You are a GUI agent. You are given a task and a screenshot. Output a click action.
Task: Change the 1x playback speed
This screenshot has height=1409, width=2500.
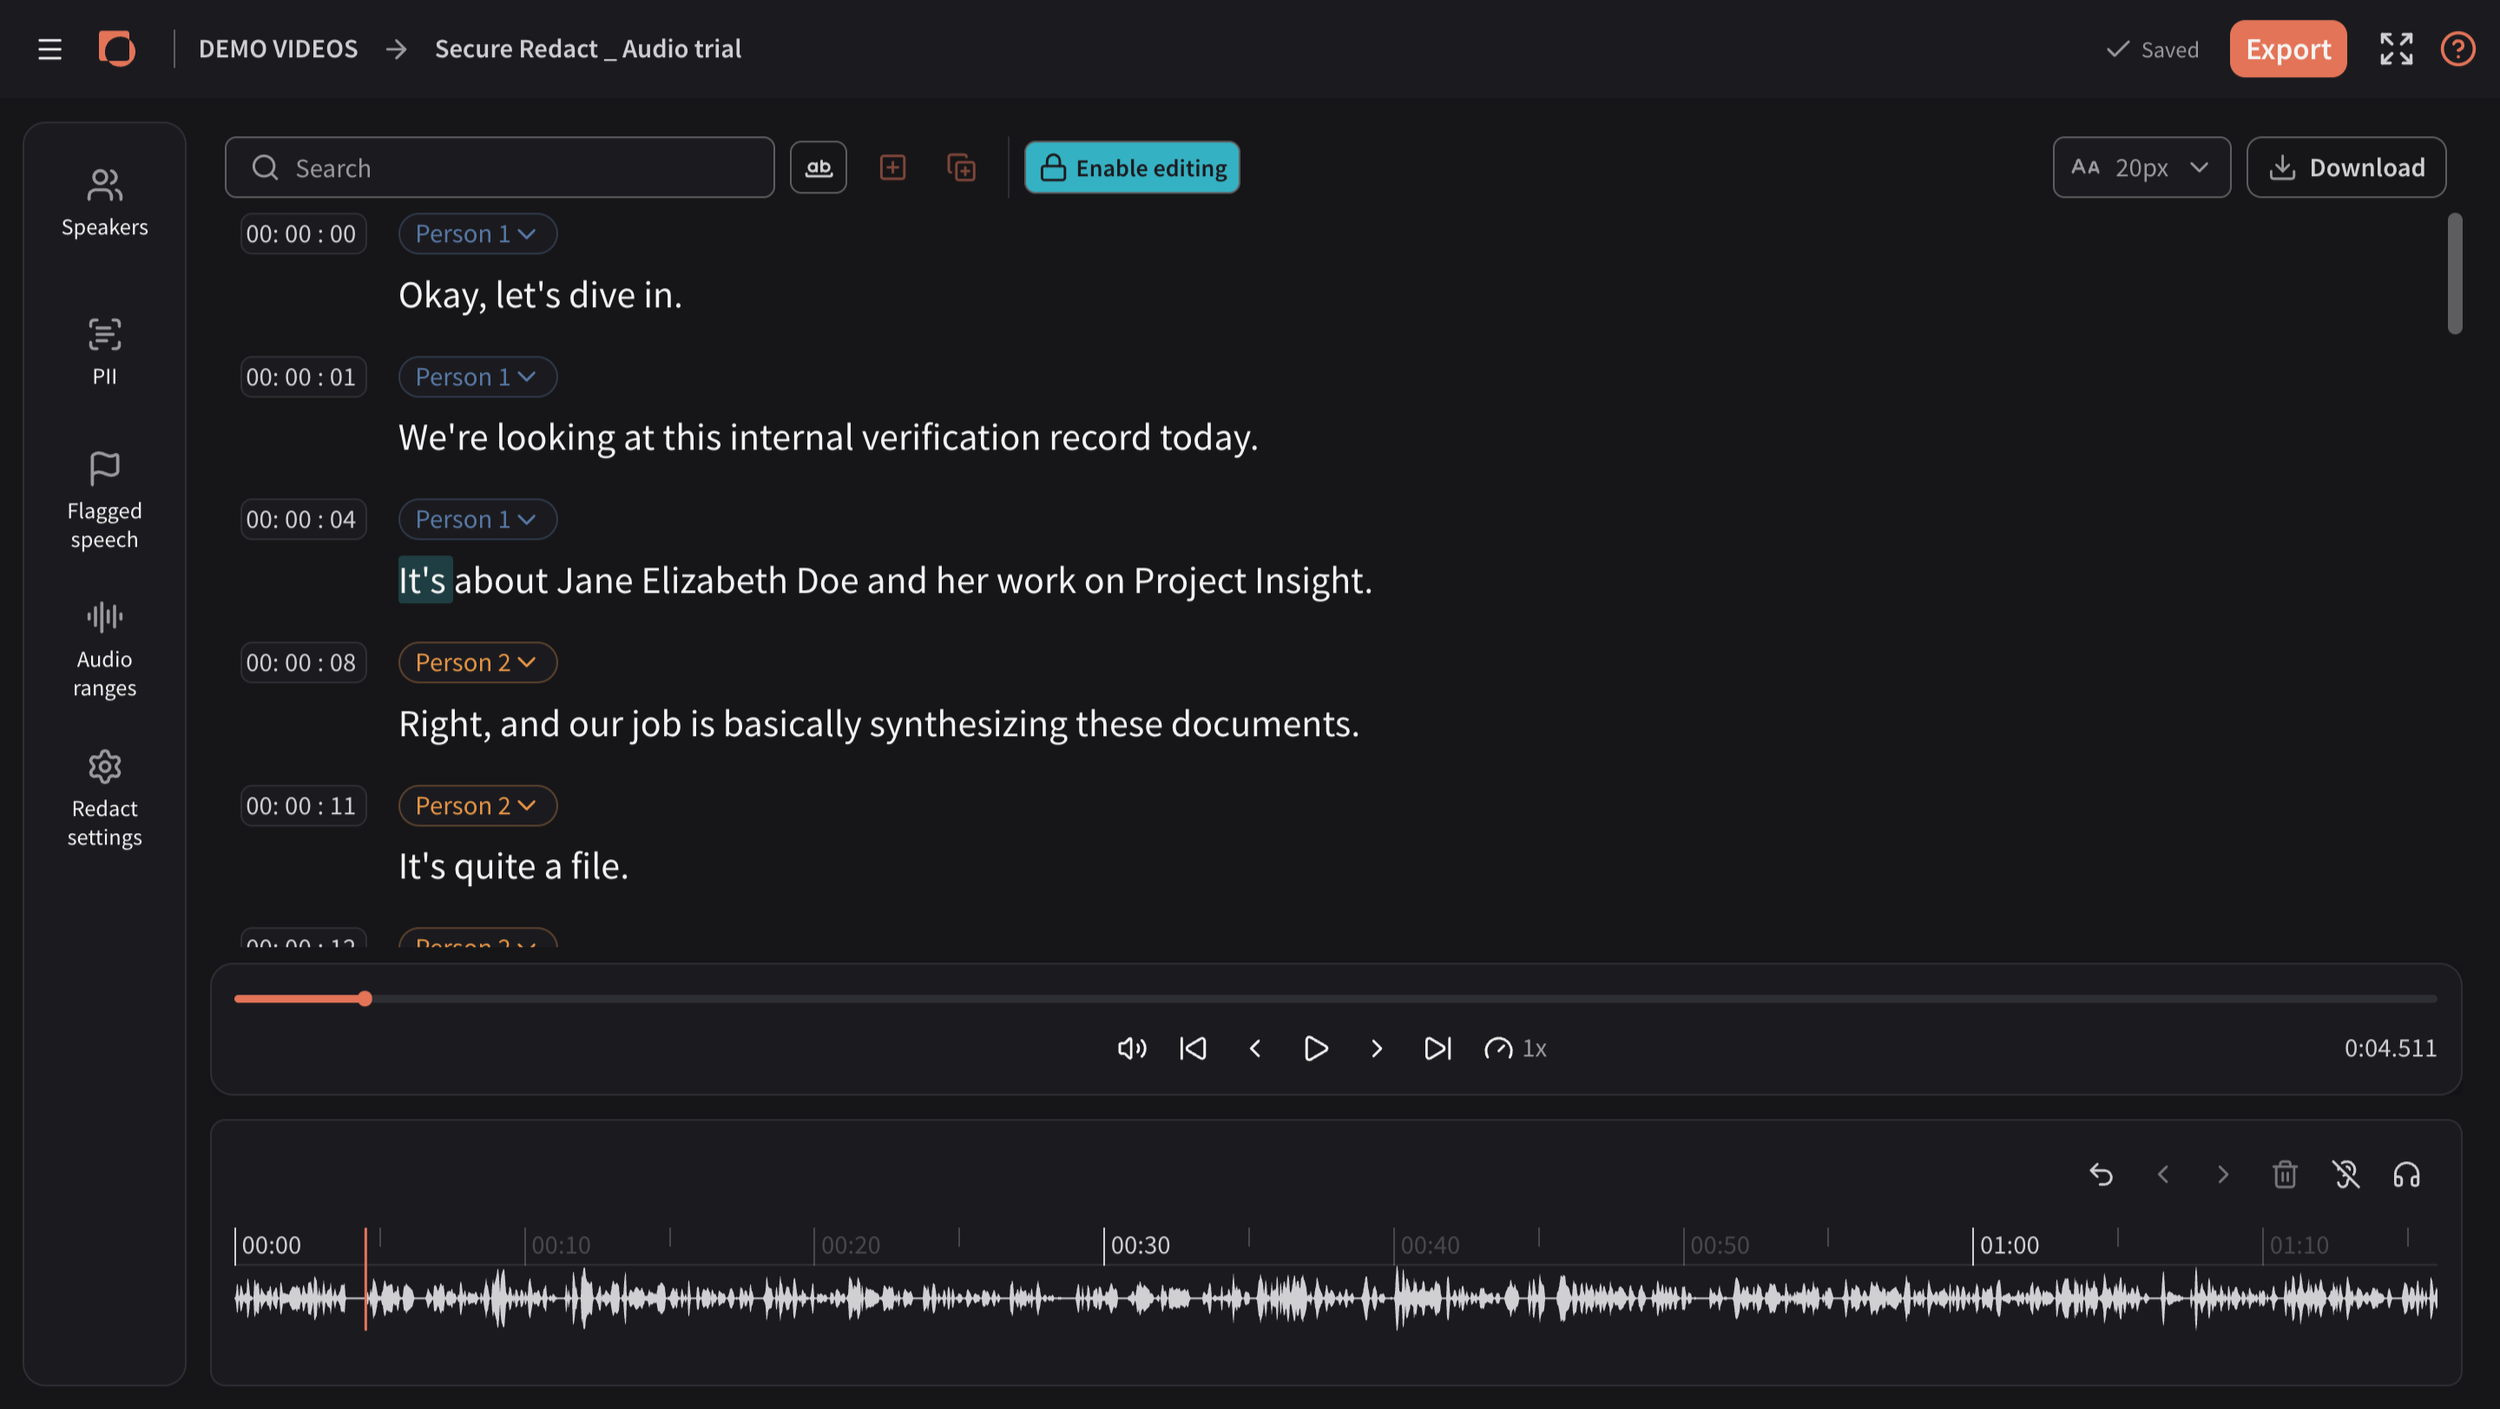[1515, 1048]
